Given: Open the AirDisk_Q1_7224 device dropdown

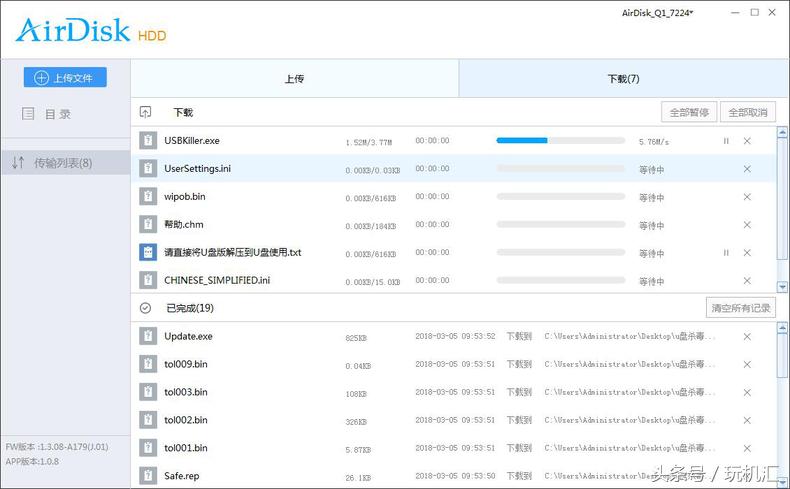Looking at the screenshot, I should click(657, 13).
